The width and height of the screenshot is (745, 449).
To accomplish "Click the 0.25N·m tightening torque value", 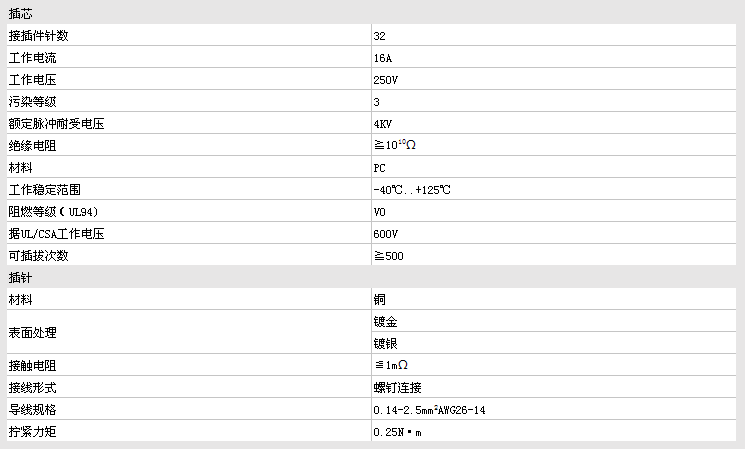I will click(x=398, y=432).
